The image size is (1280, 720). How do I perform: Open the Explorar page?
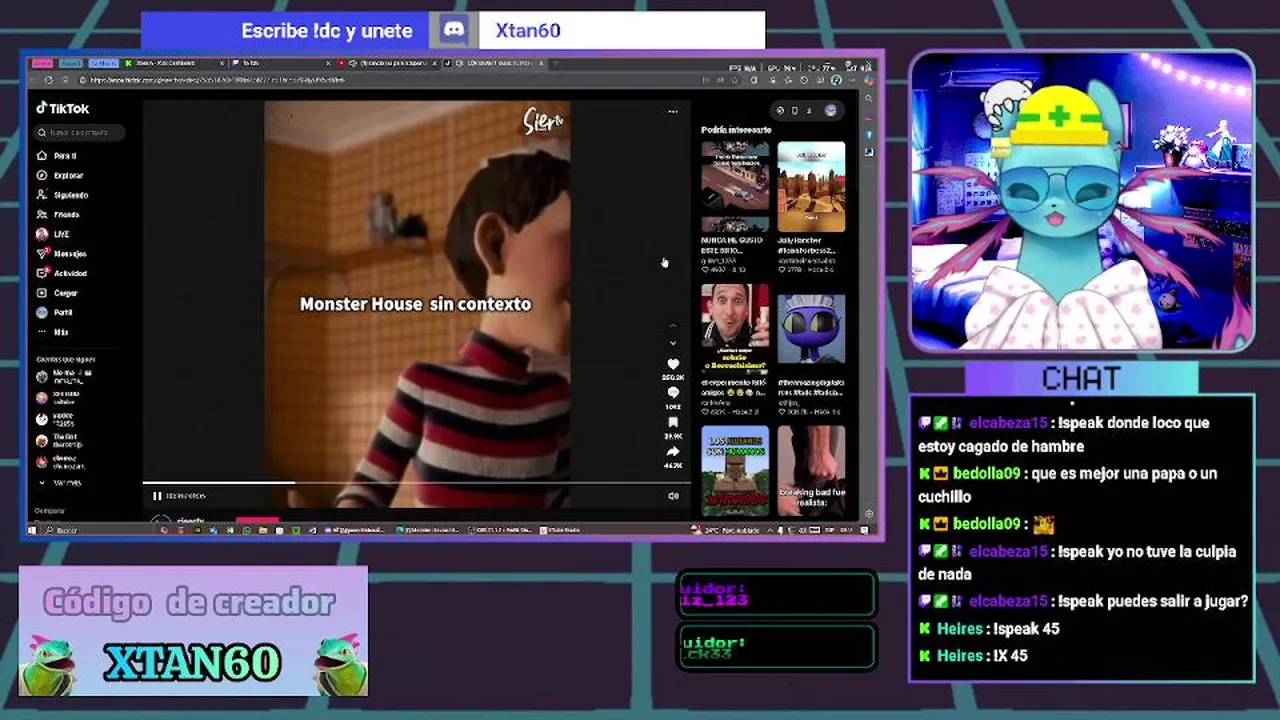click(x=60, y=175)
